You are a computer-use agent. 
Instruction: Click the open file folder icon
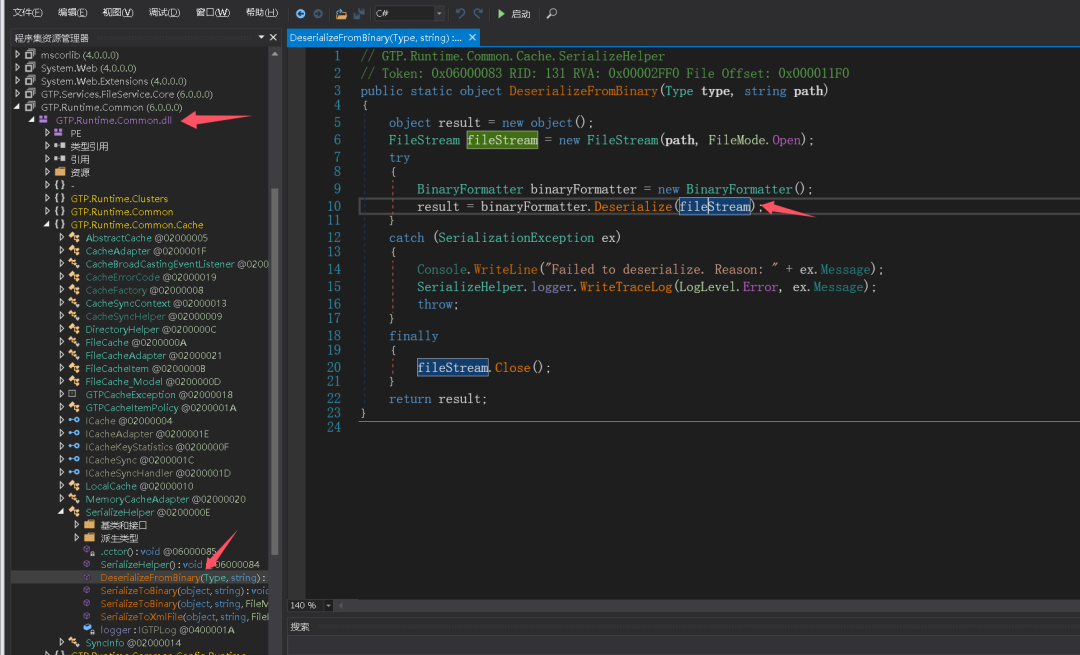click(x=341, y=14)
